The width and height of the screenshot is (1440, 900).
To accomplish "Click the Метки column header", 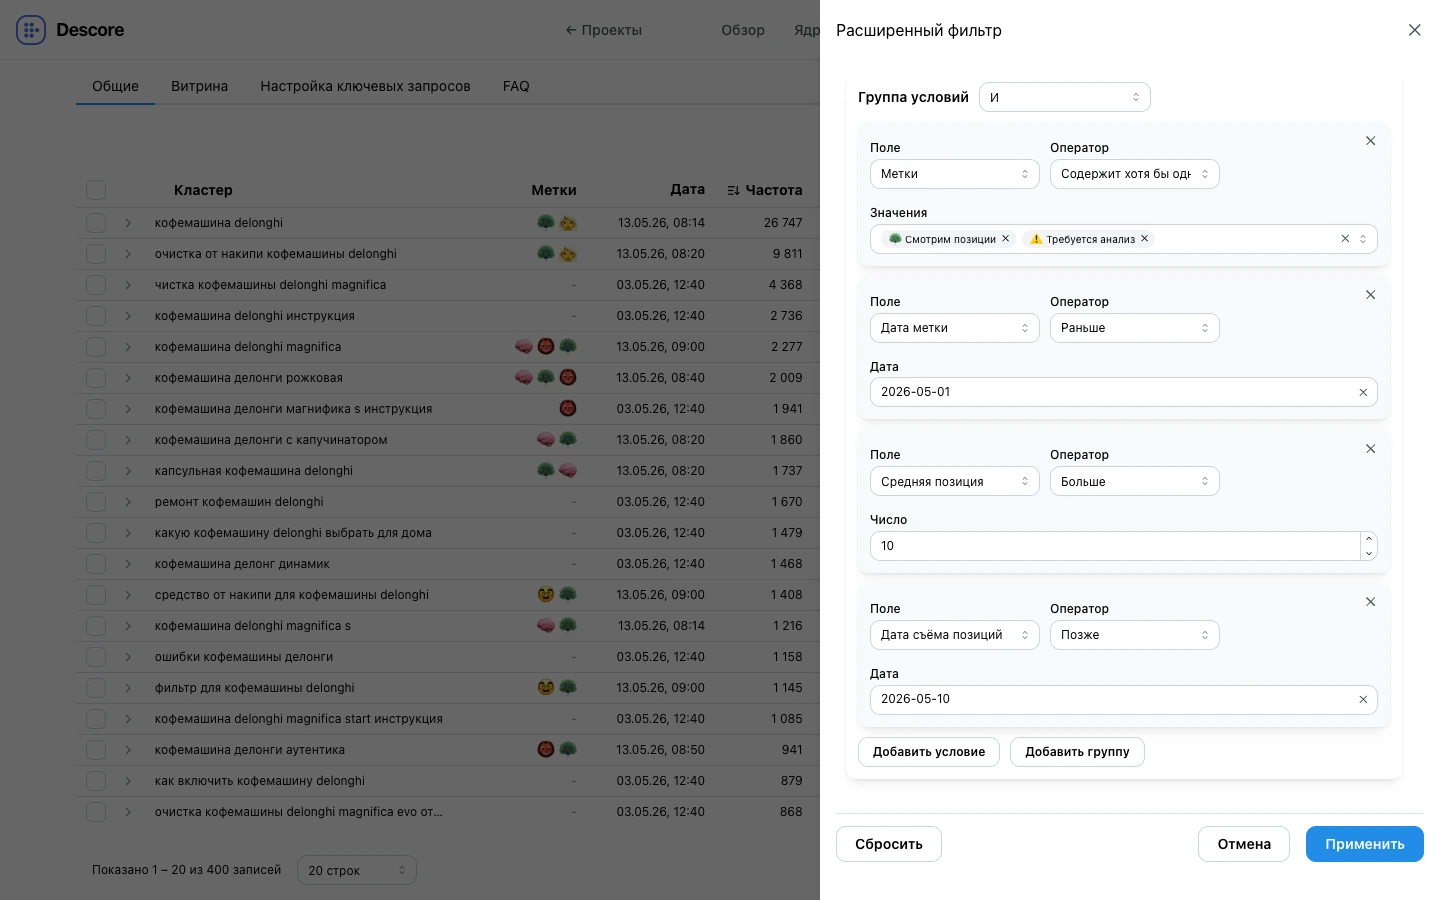I will click(554, 190).
